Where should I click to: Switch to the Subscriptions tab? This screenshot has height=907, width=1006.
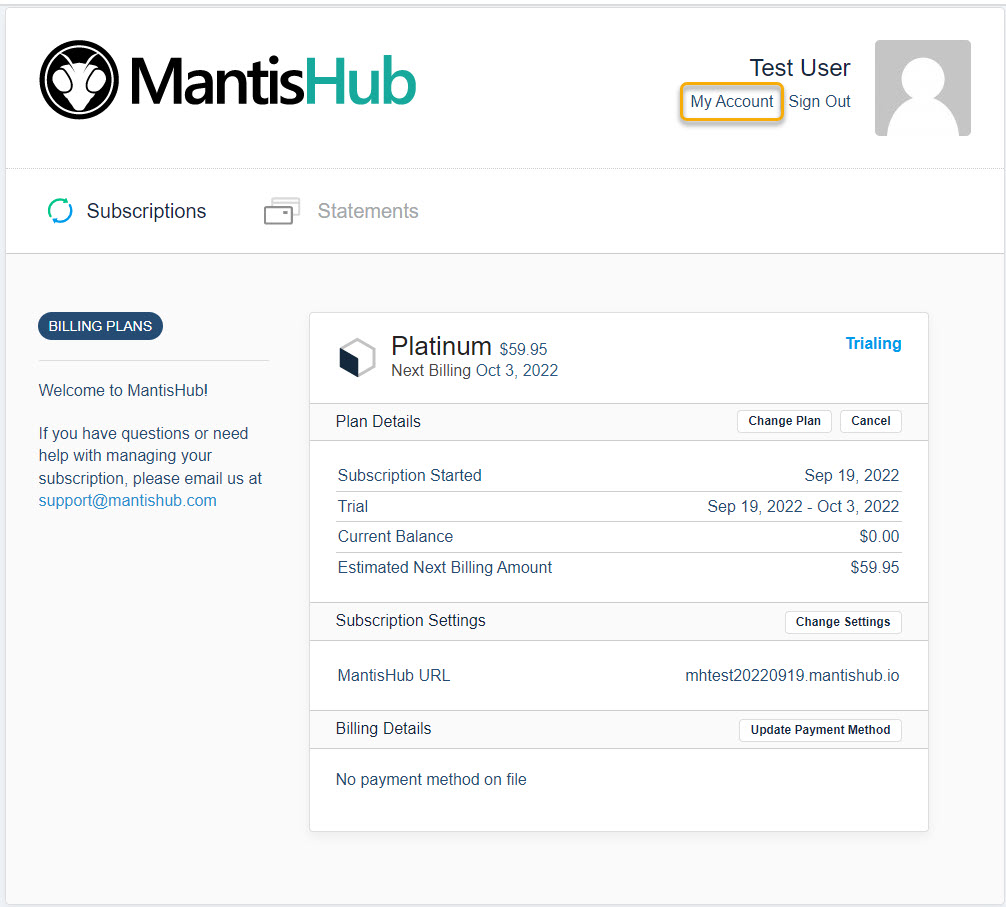[146, 211]
